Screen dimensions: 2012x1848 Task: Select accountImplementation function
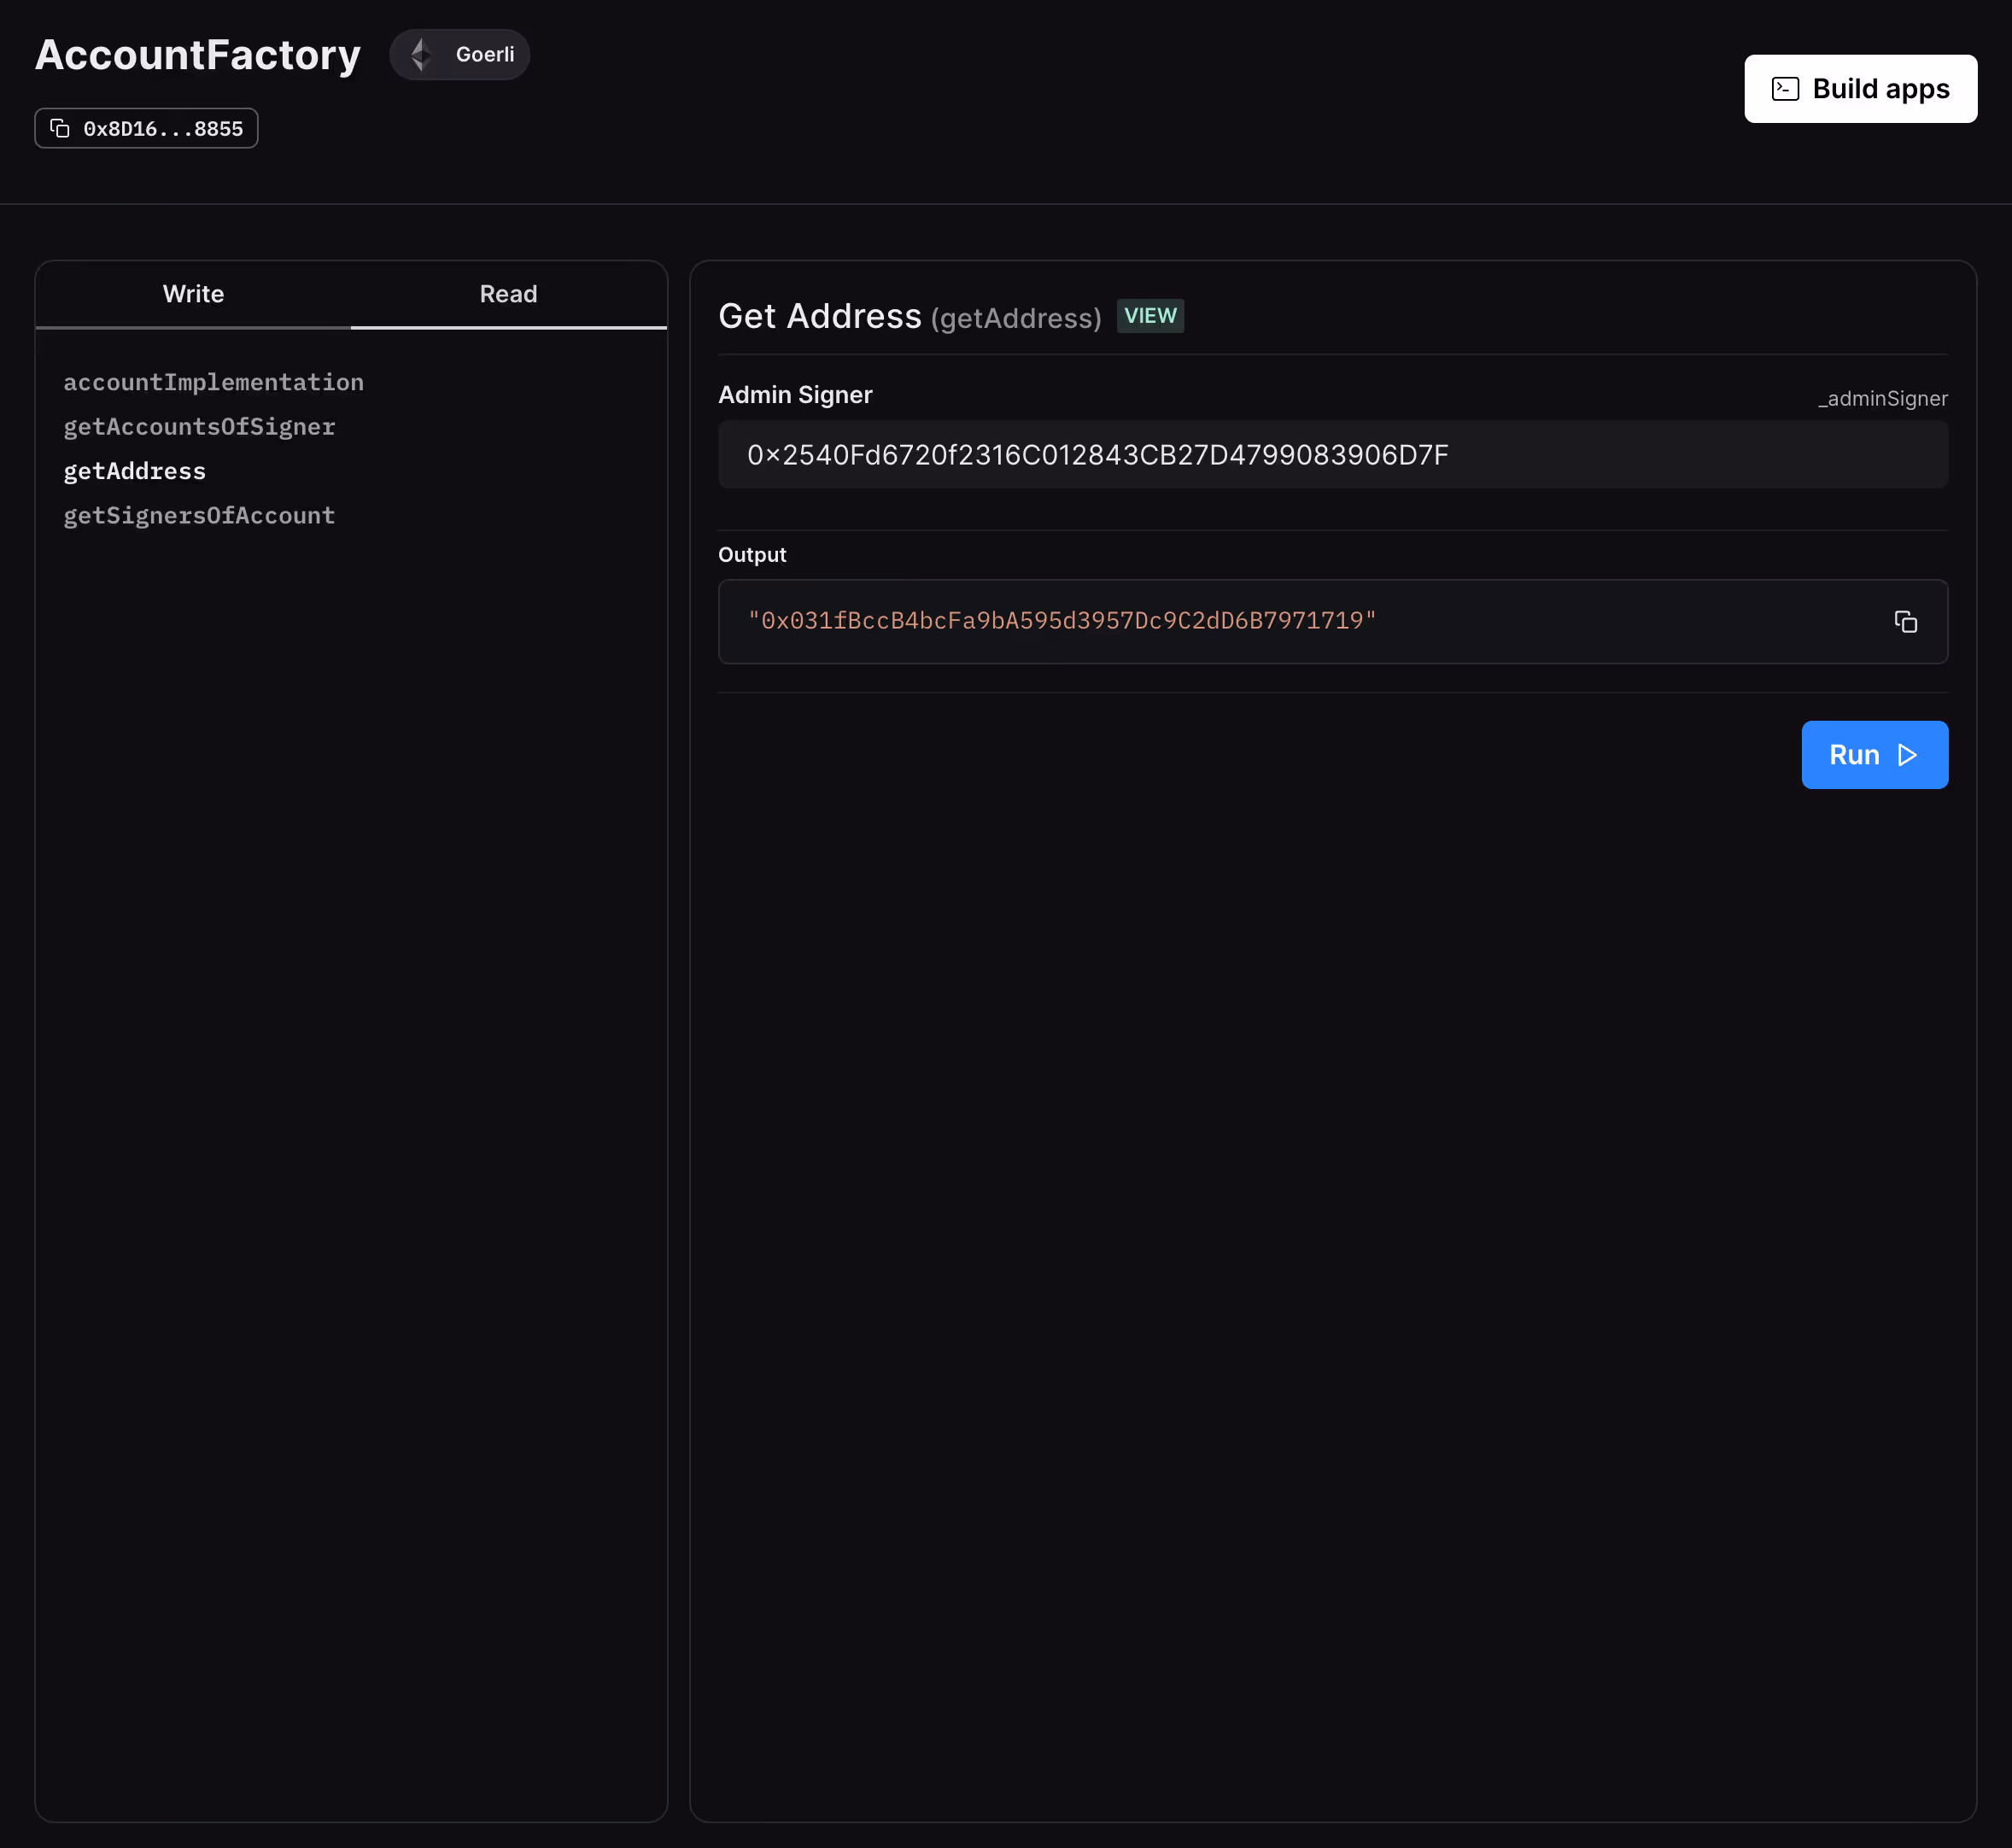tap(213, 382)
